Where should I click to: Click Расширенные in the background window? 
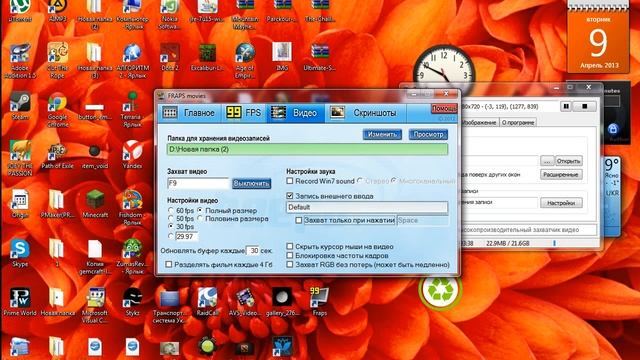[x=561, y=175]
